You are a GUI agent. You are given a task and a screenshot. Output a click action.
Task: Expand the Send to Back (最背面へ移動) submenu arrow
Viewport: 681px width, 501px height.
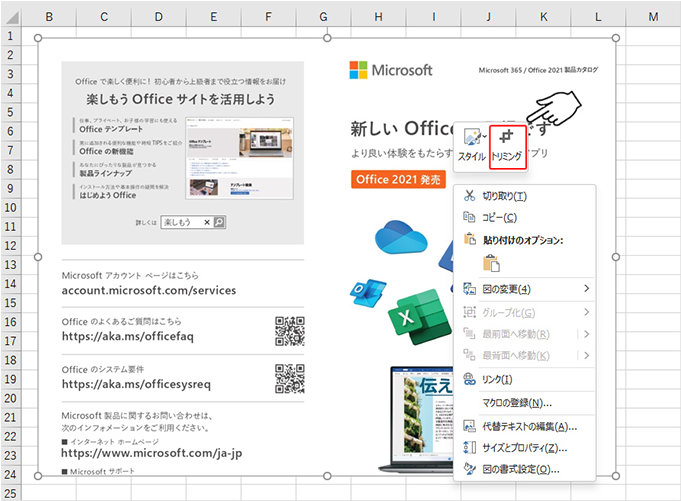(x=586, y=356)
